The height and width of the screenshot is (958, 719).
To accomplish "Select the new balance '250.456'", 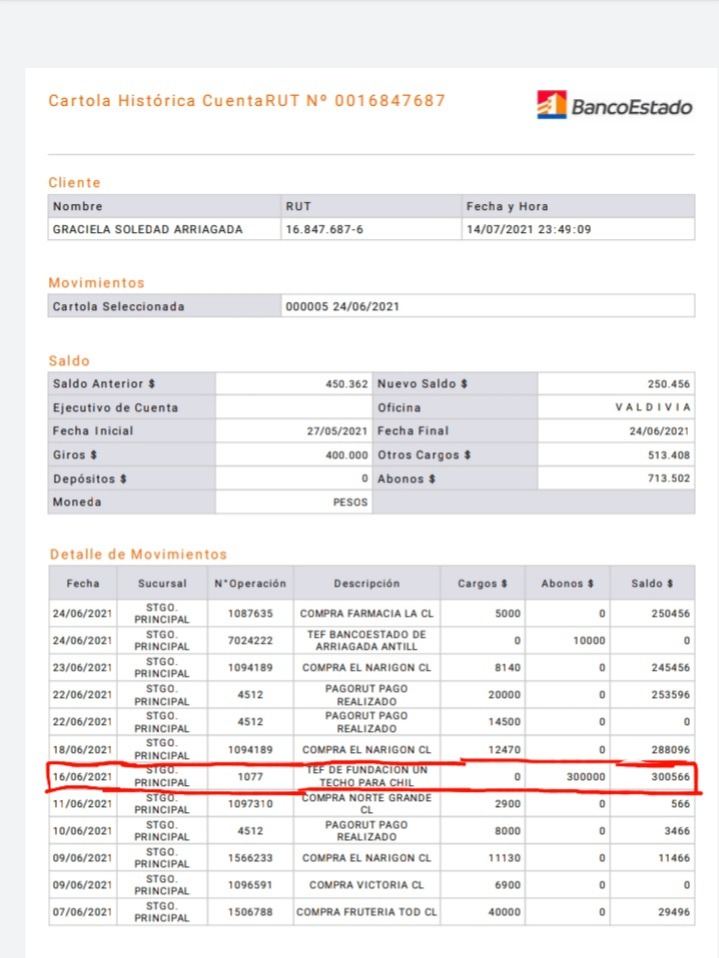I will click(669, 384).
